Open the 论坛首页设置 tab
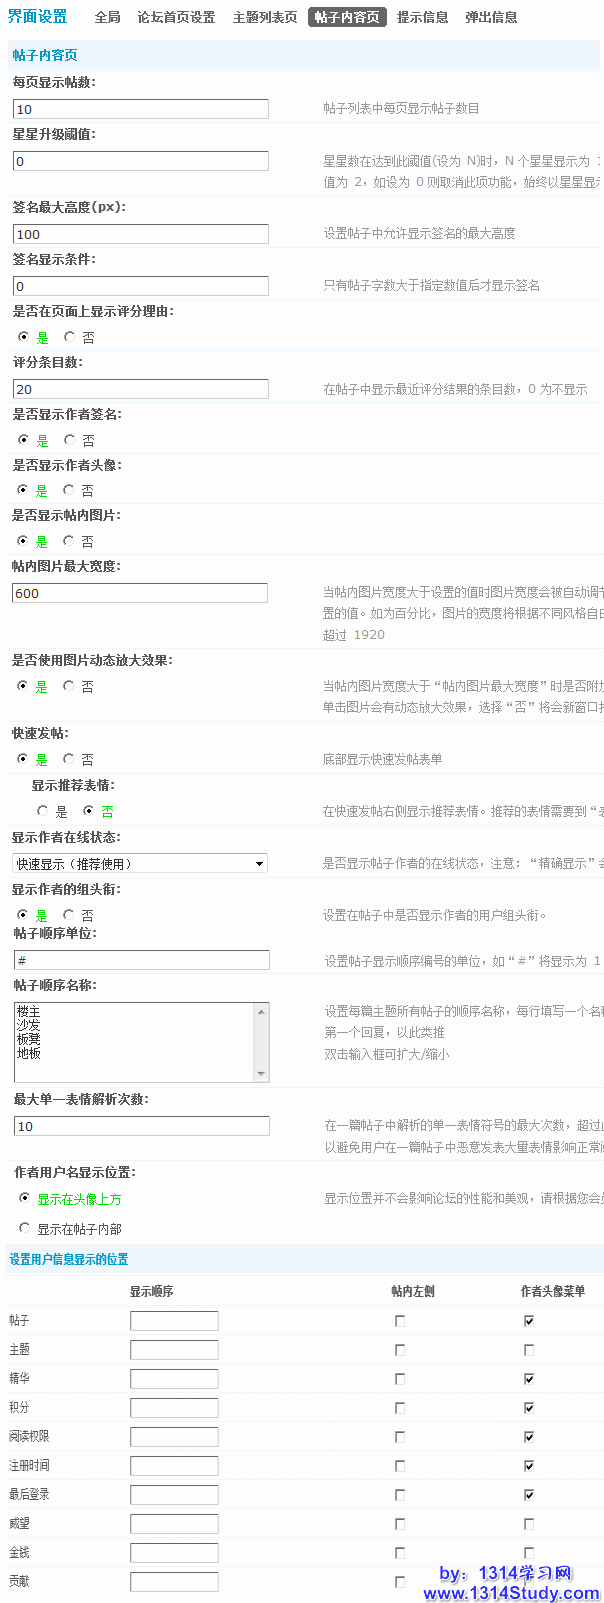 pos(176,17)
